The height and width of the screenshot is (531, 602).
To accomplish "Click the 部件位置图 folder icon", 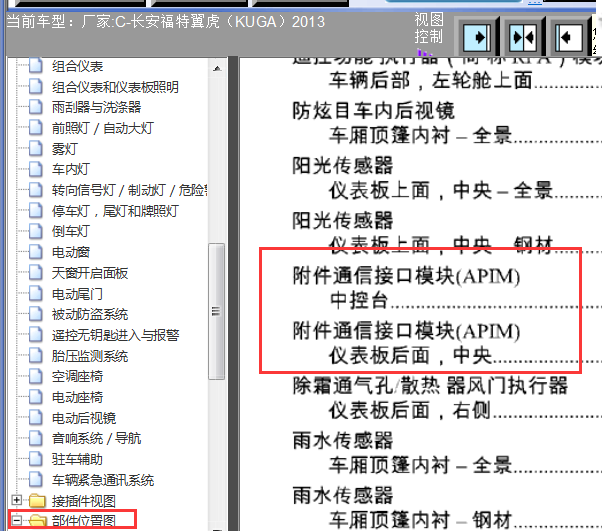I will click(37, 521).
